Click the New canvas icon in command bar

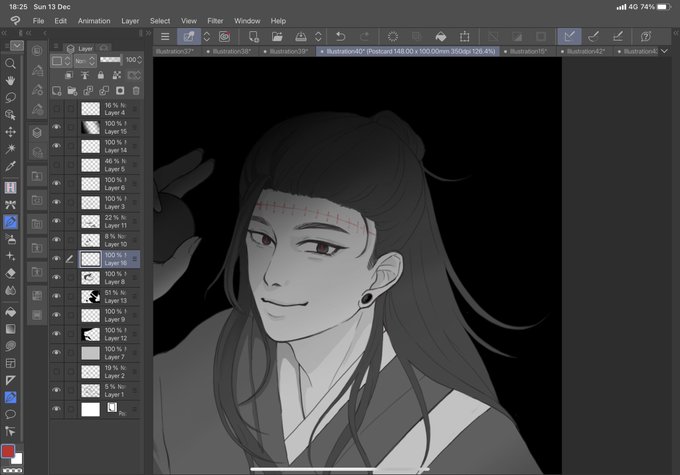point(254,37)
